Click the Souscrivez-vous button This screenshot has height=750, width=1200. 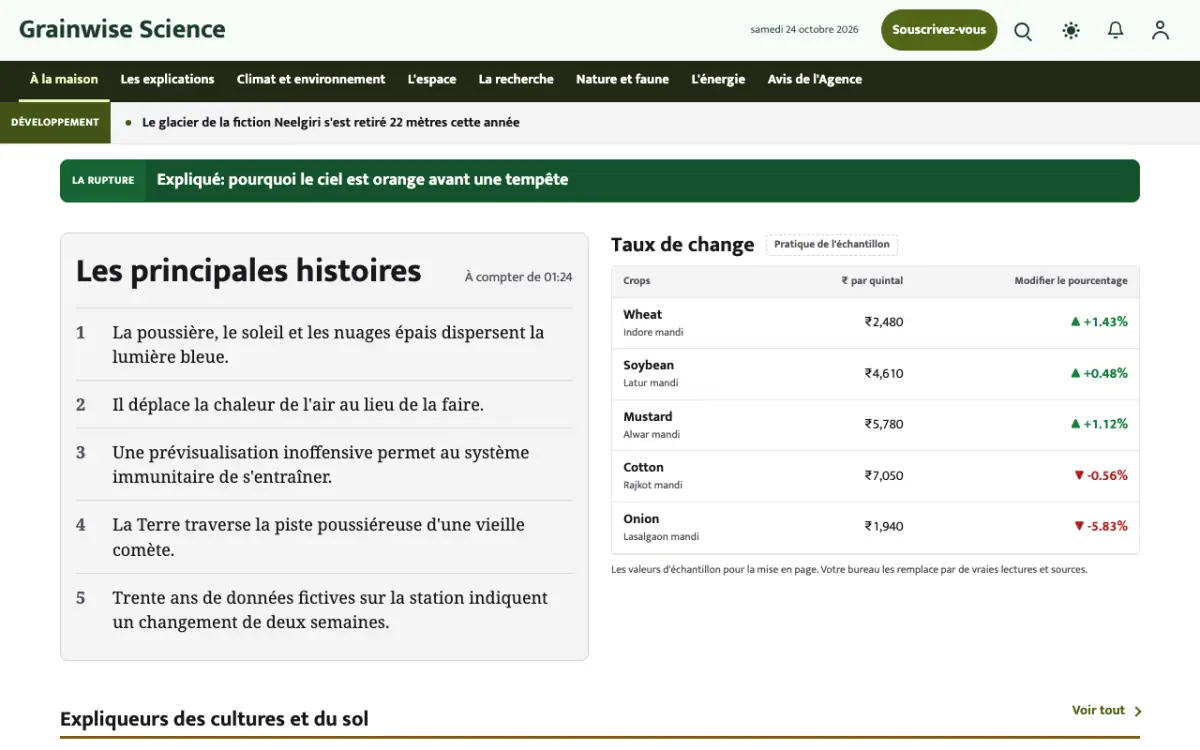[939, 30]
